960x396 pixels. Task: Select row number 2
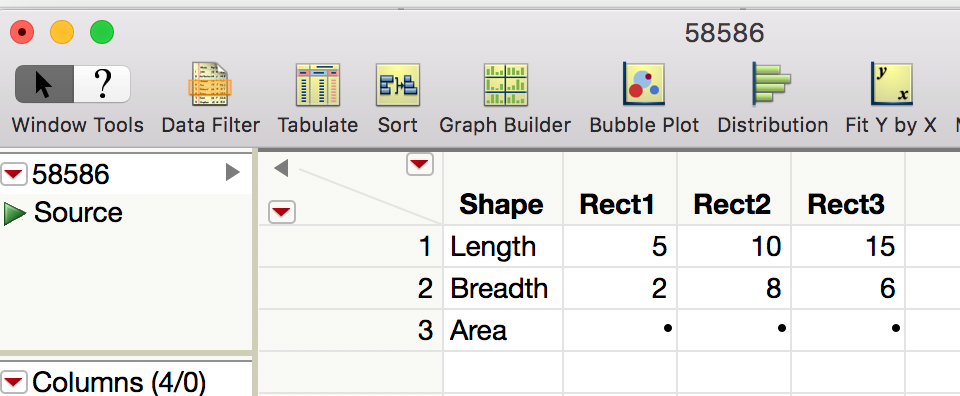click(351, 288)
